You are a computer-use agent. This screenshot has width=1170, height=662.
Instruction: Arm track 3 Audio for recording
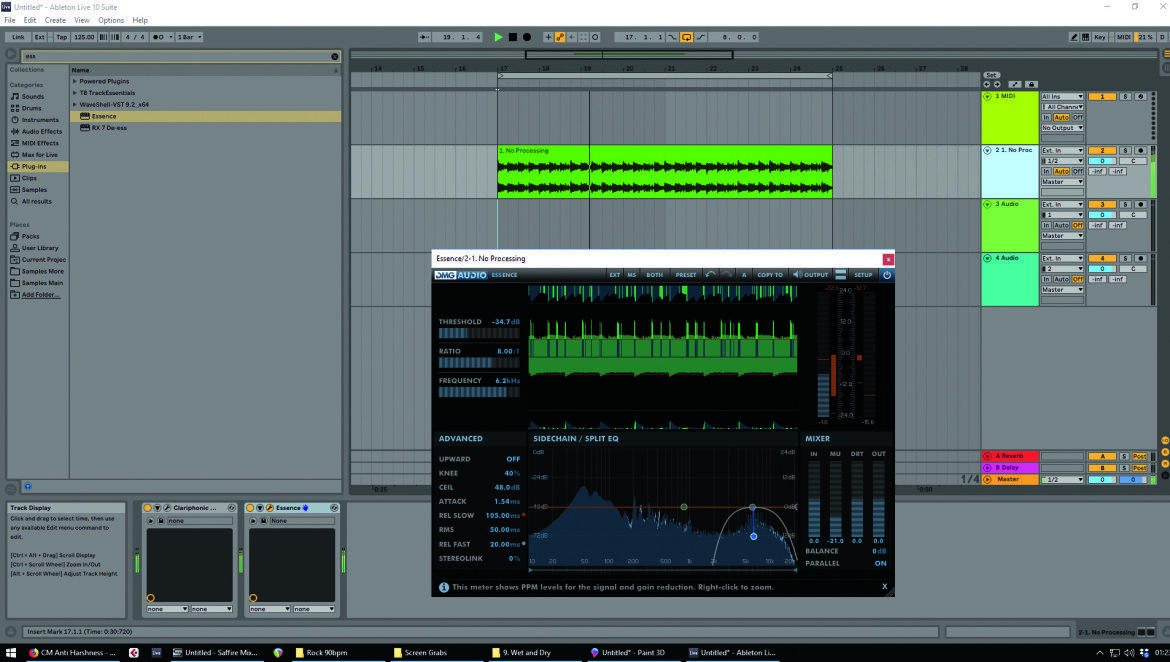[x=1140, y=204]
